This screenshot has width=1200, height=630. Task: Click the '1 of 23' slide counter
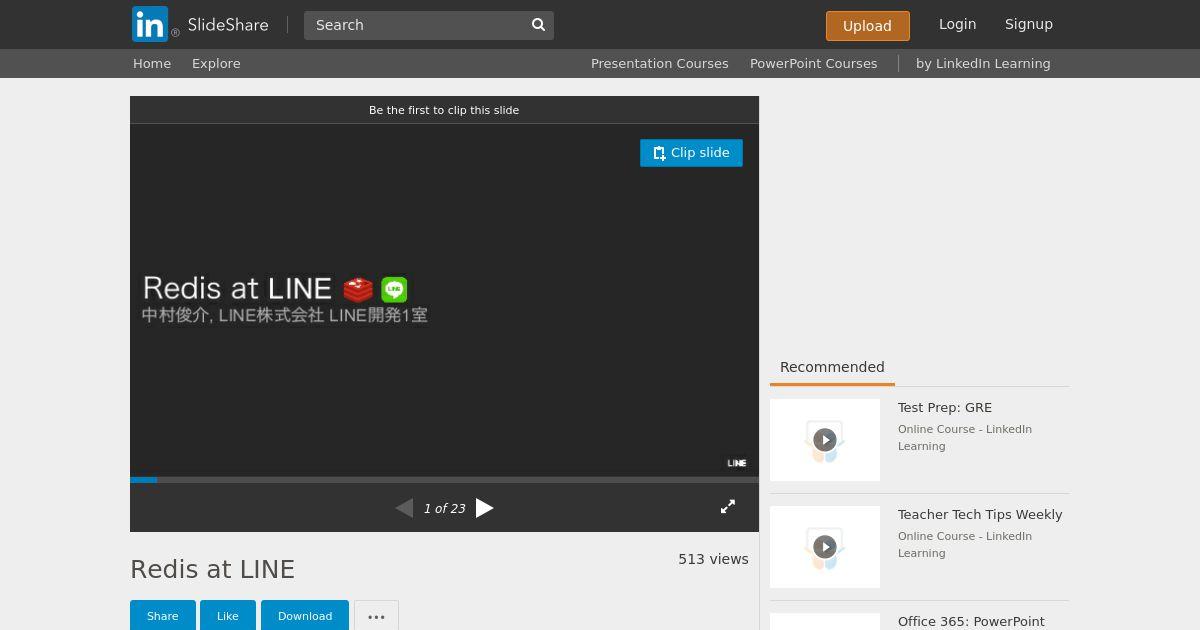[x=444, y=508]
